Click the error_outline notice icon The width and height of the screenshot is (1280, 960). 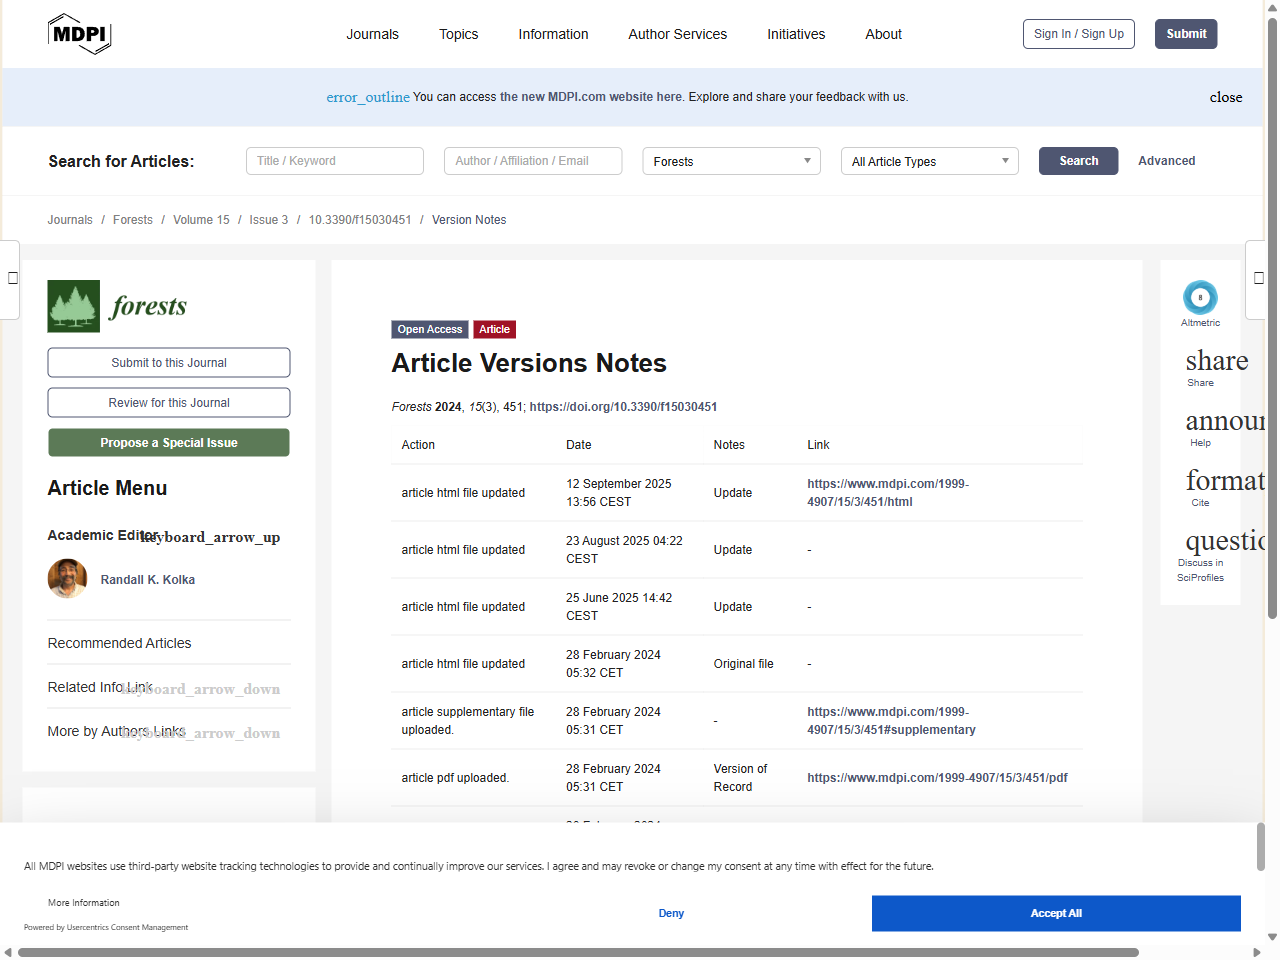(x=368, y=97)
